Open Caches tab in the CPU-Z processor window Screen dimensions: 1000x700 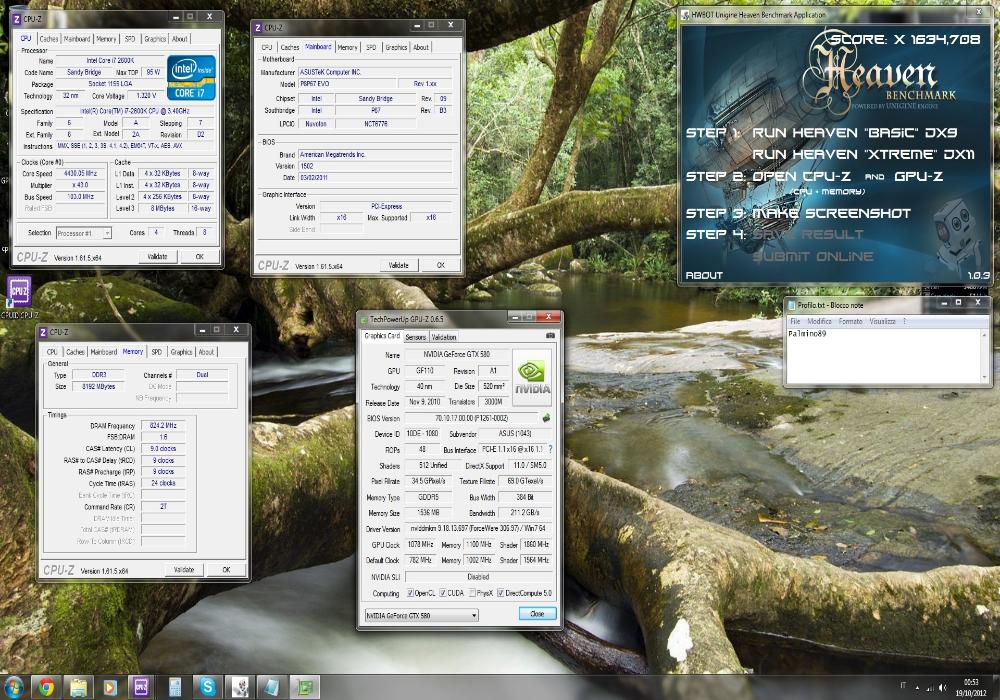pyautogui.click(x=48, y=39)
